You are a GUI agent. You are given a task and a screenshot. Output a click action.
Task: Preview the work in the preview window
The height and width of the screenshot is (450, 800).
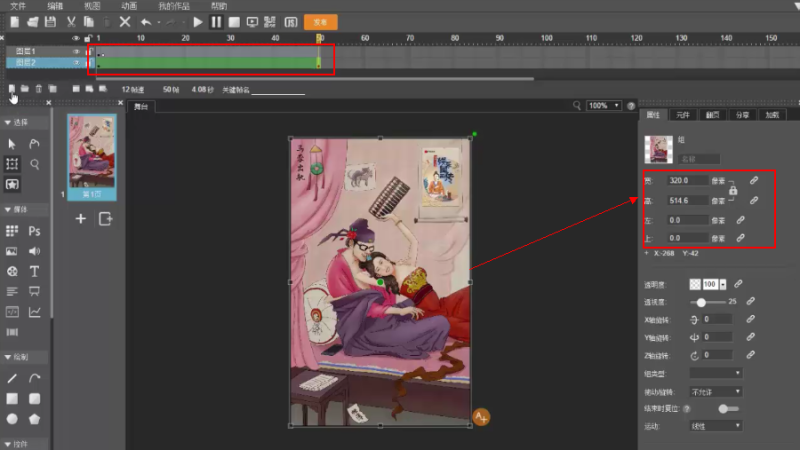click(252, 22)
